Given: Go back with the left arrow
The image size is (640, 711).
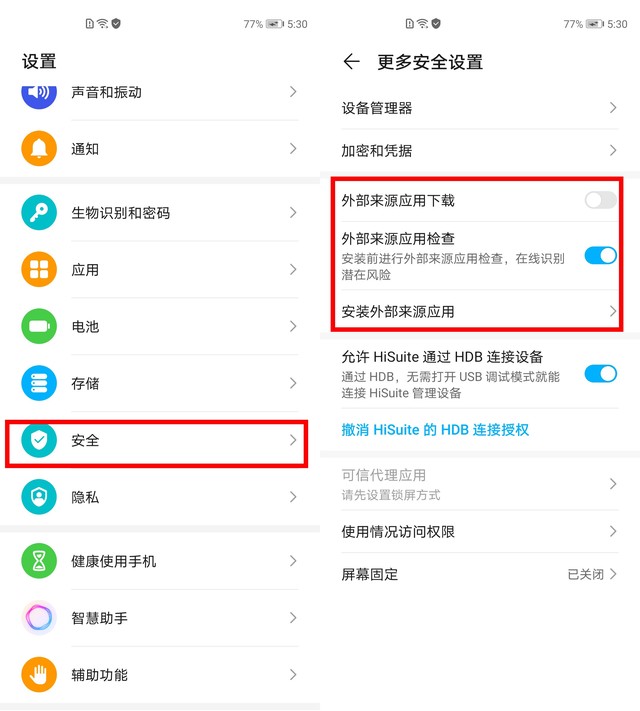Looking at the screenshot, I should tap(352, 61).
